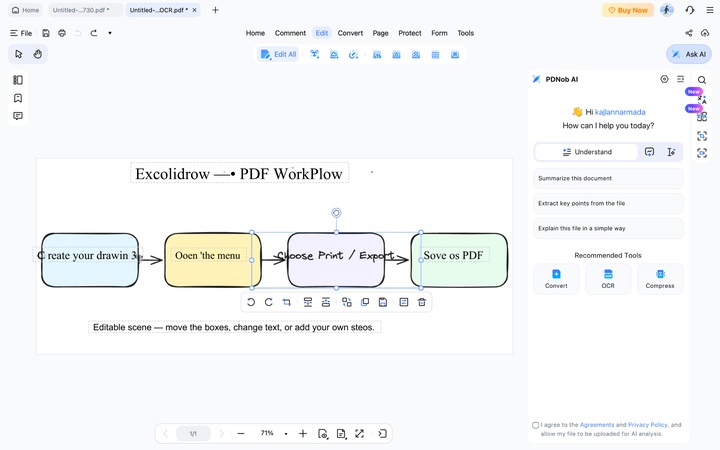Open the File menu
The width and height of the screenshot is (720, 450).
coord(21,33)
